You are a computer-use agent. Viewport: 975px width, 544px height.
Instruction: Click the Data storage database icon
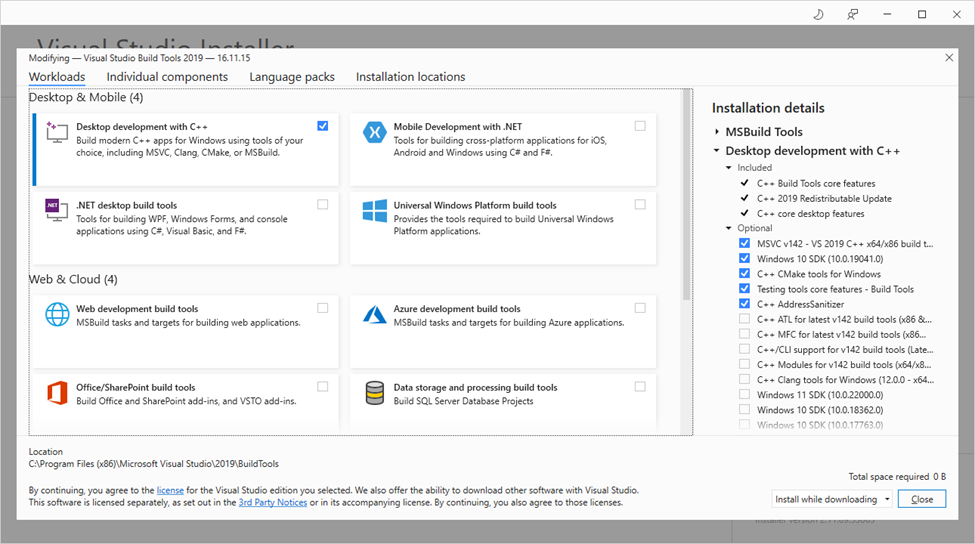(x=374, y=393)
